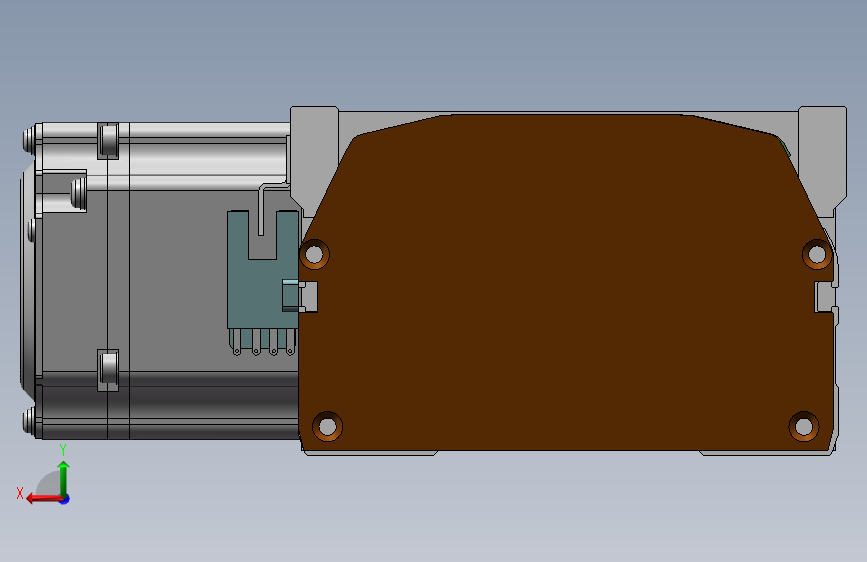Viewport: 867px width, 562px height.
Task: Select the top-right gray mounting bracket
Action: coord(822,160)
